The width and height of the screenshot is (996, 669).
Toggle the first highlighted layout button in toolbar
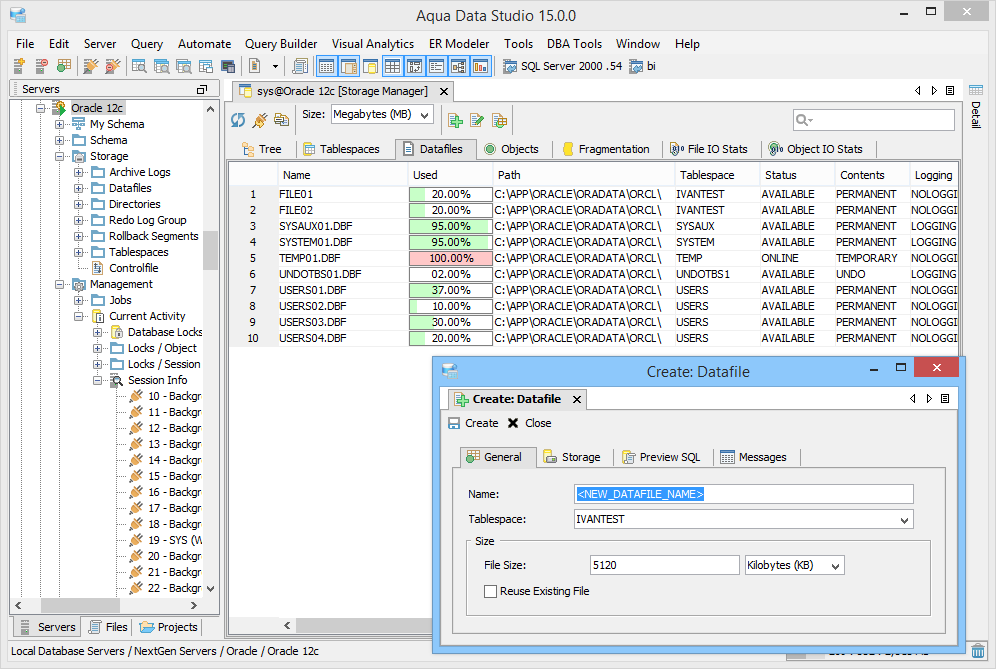coord(326,66)
